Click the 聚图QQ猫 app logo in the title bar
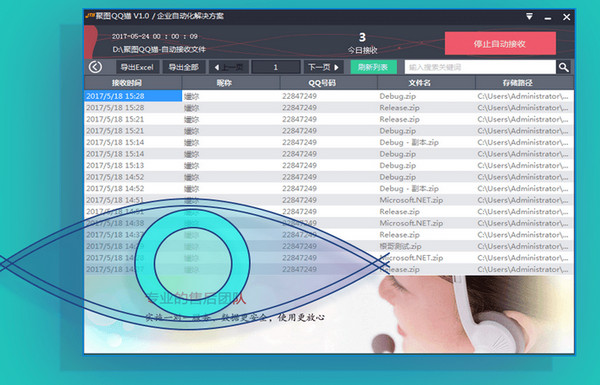 coord(90,16)
